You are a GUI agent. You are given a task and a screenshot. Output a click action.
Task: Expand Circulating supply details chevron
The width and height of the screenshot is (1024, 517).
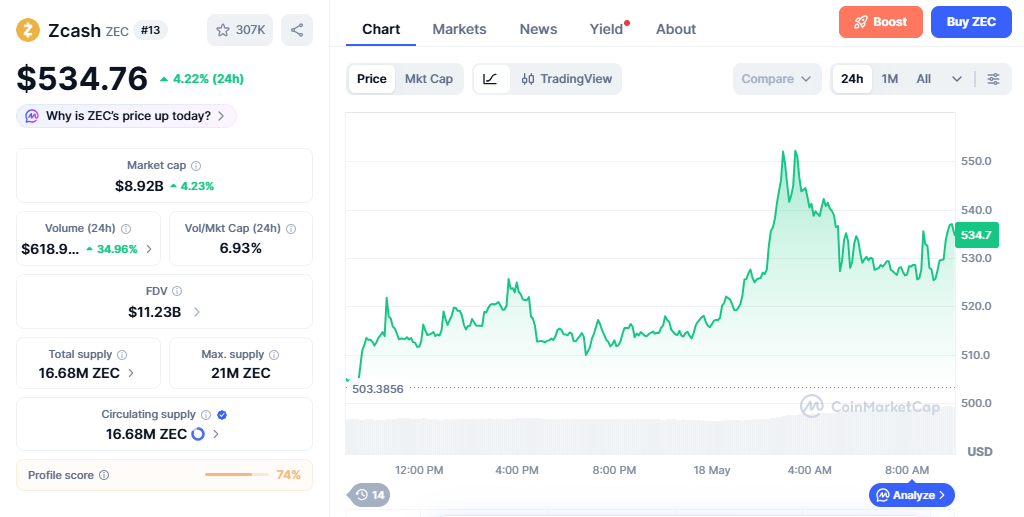pyautogui.click(x=216, y=433)
